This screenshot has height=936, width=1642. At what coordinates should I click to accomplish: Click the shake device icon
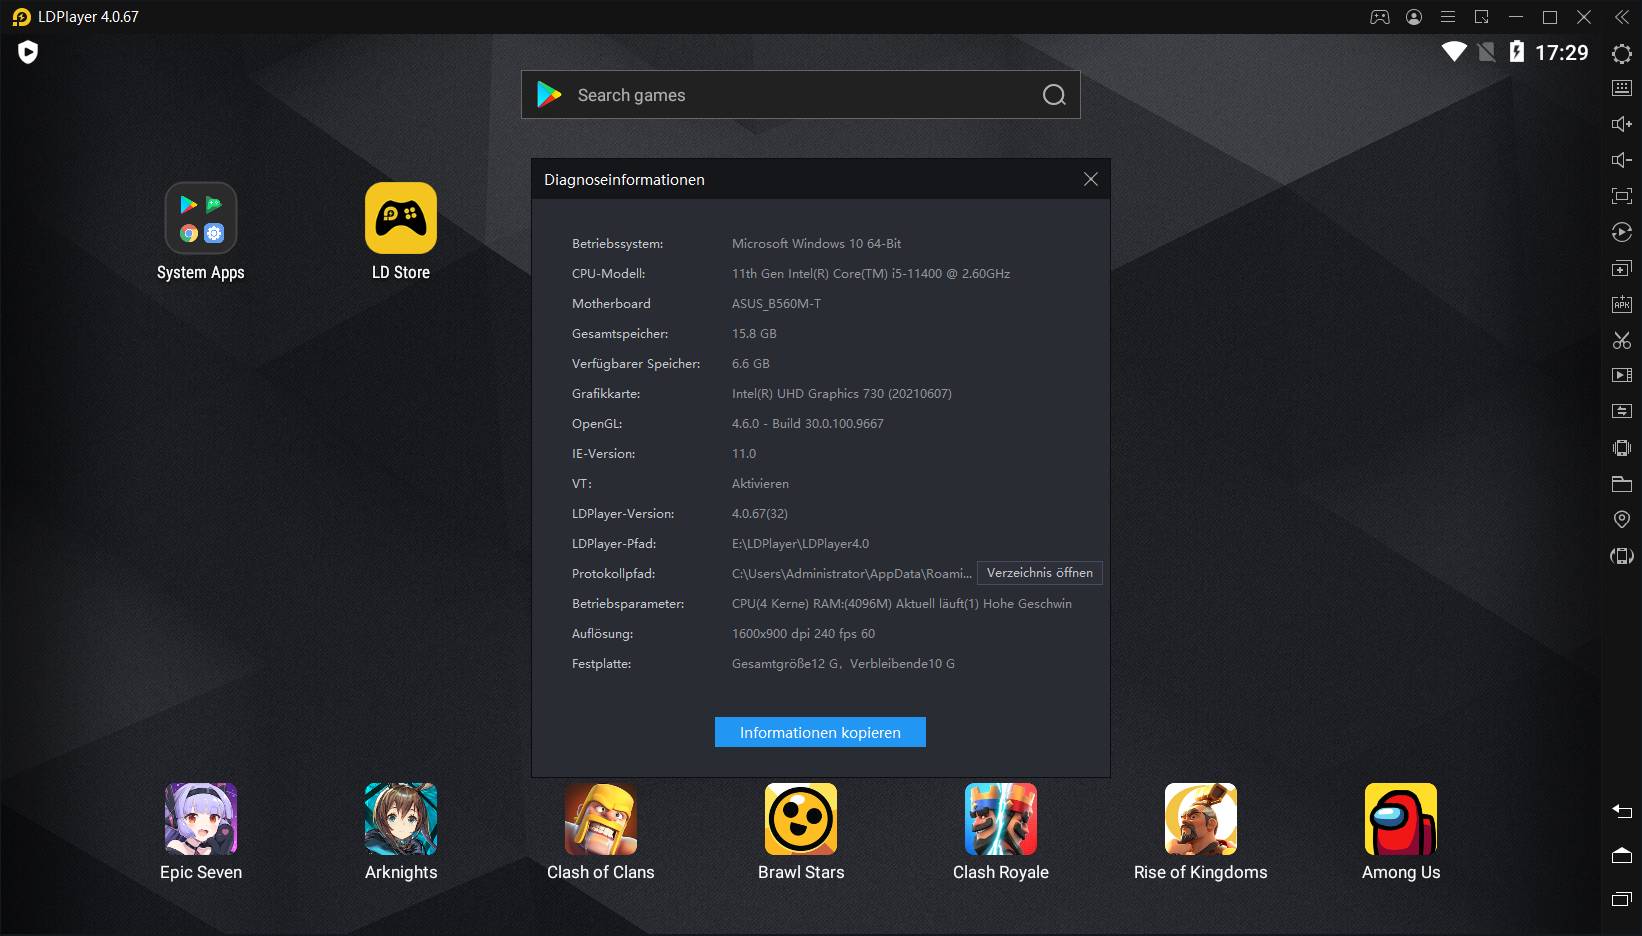[x=1622, y=448]
